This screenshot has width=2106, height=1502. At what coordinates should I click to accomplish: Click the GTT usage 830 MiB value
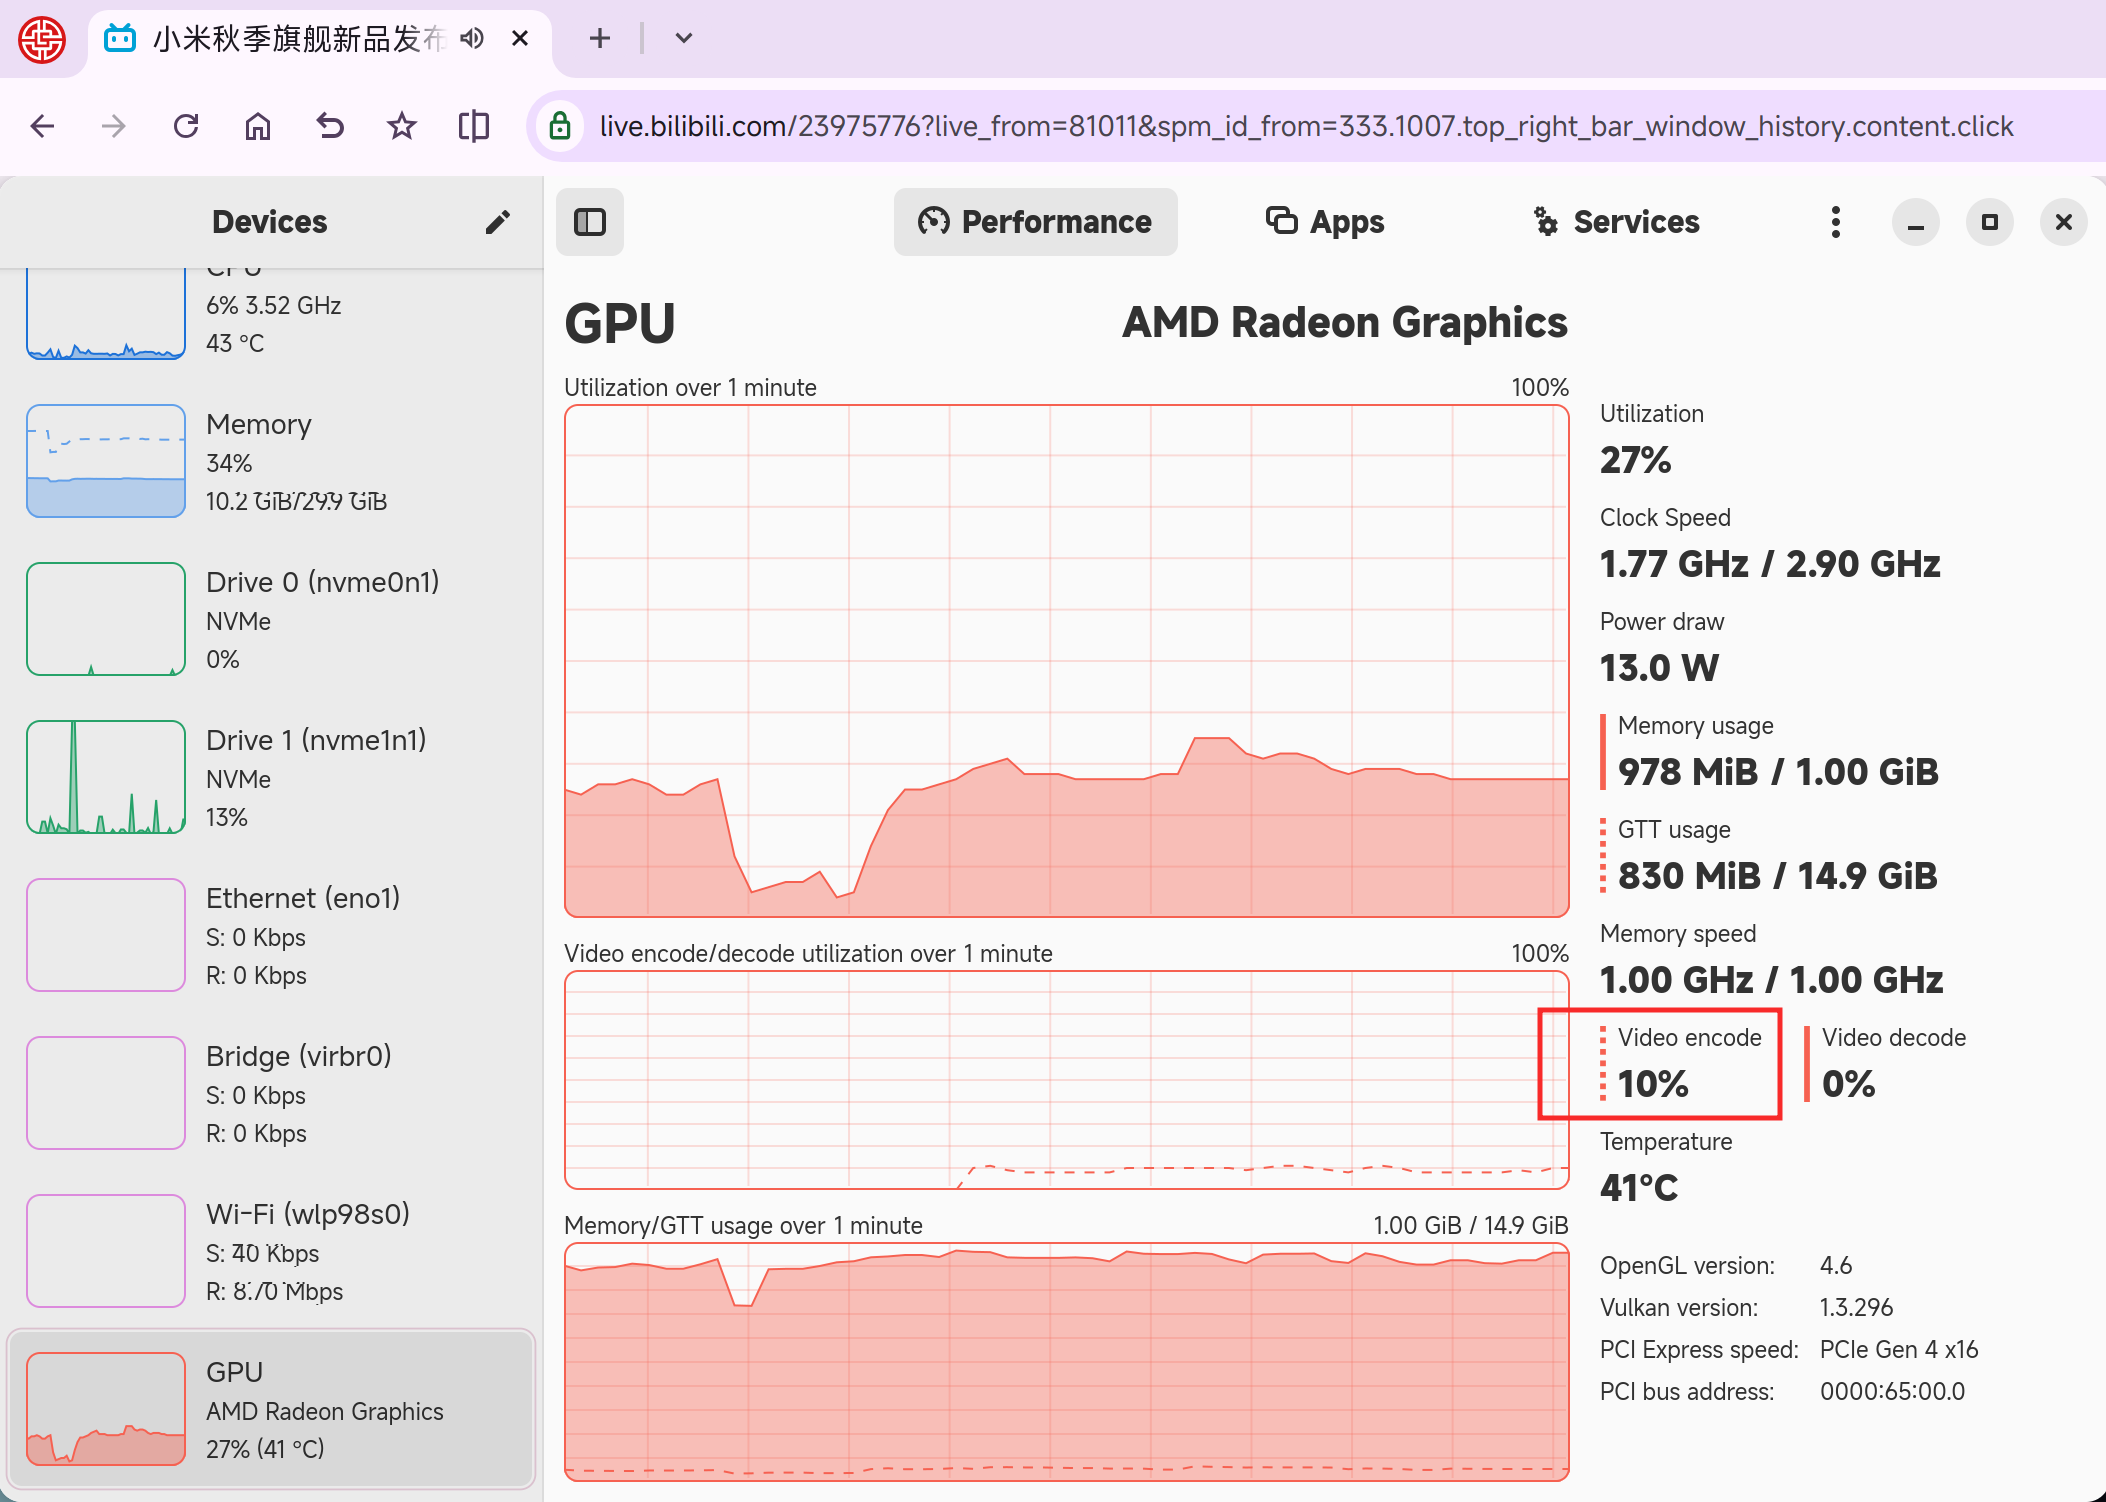pos(1778,876)
